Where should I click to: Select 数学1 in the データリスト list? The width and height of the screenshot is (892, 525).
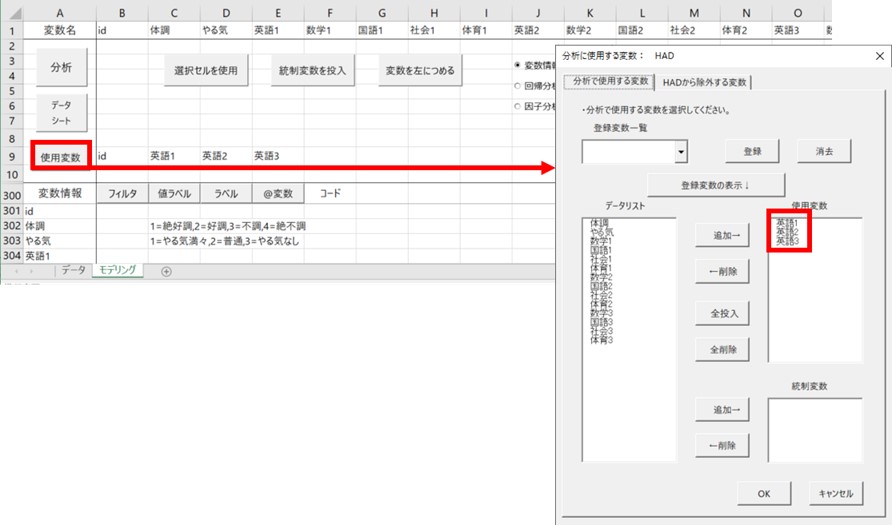click(x=602, y=241)
